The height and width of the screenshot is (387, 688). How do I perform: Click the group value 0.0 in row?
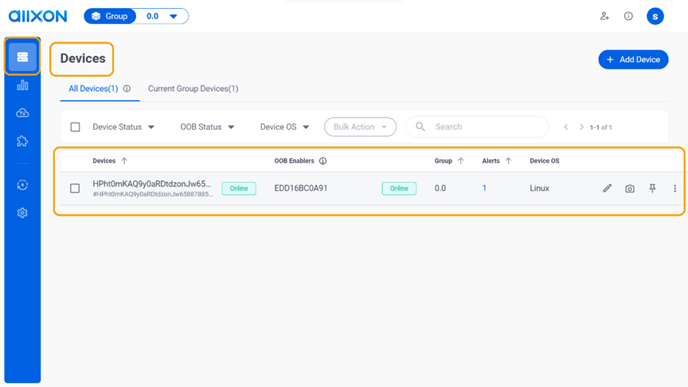pyautogui.click(x=440, y=188)
